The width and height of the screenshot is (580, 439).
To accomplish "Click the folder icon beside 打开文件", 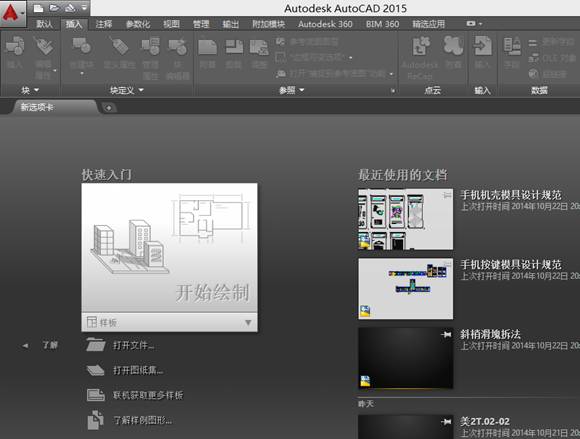I will pos(96,345).
